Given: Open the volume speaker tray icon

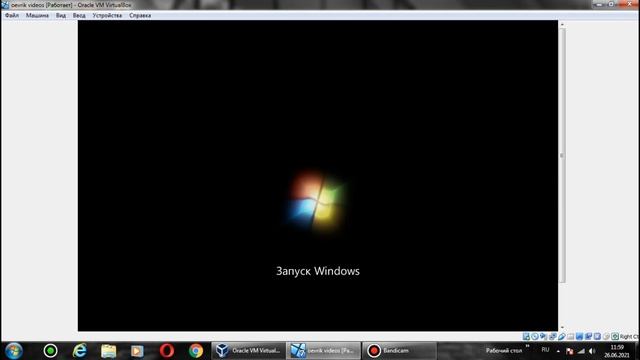Looking at the screenshot, I should [592, 351].
